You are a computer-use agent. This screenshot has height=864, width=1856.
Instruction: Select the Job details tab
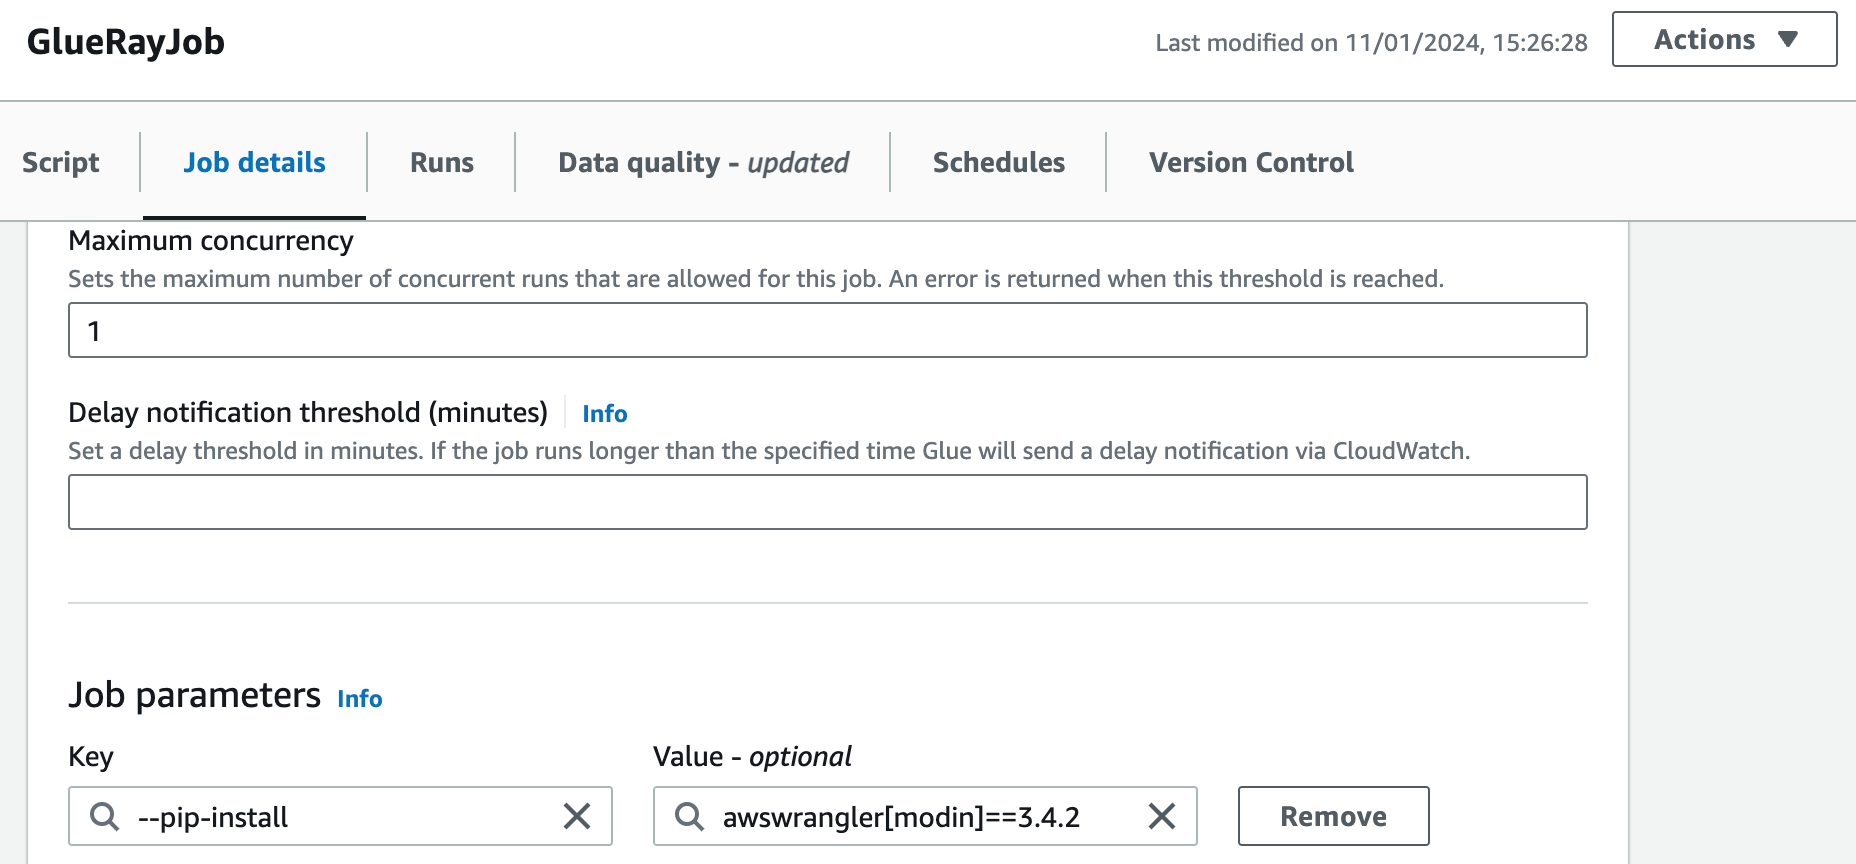[254, 162]
